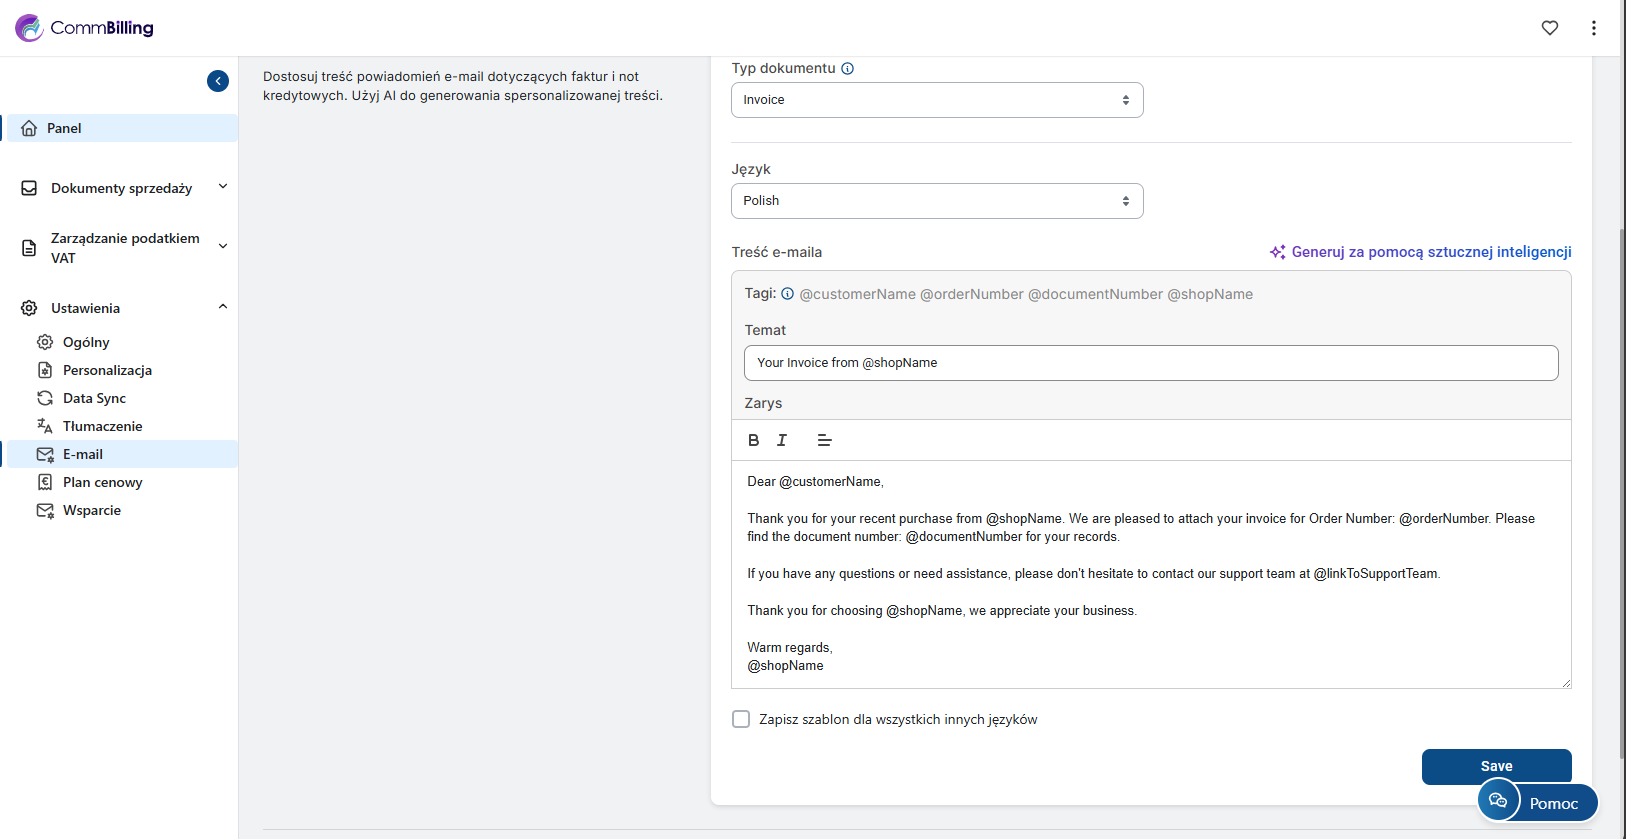This screenshot has width=1626, height=839.
Task: Open the Język Polish dropdown
Action: pyautogui.click(x=936, y=201)
